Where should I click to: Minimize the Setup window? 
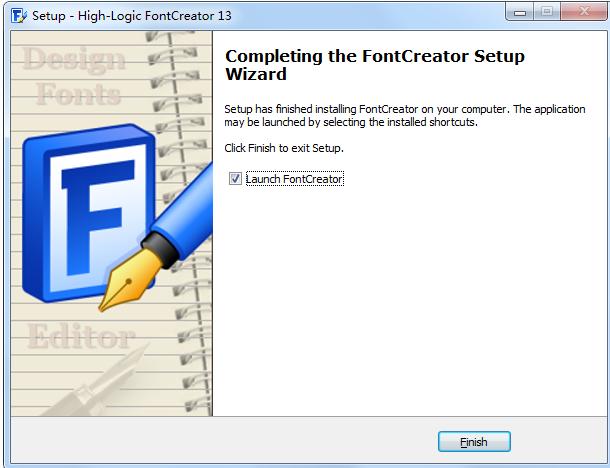pos(520,12)
